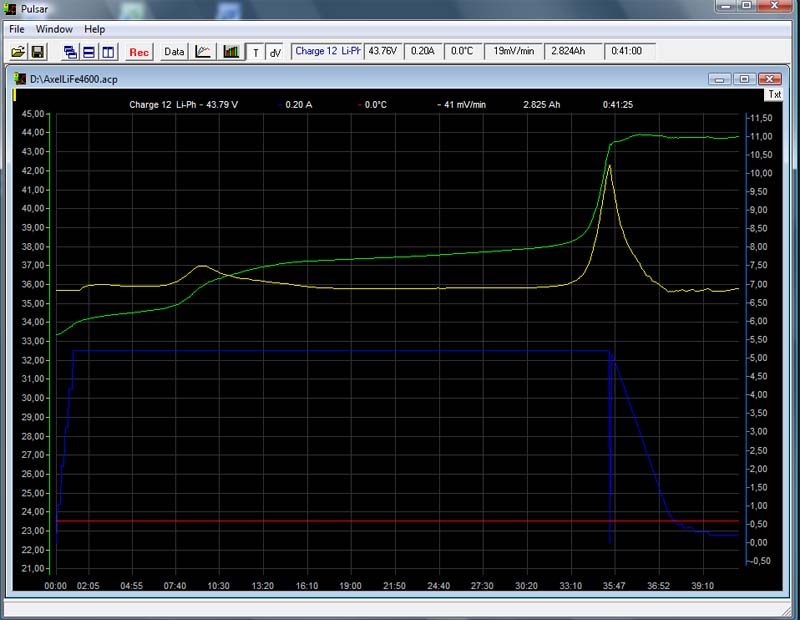Cascade windows using the overlapping windows icon
The height and width of the screenshot is (620, 800).
(70, 52)
